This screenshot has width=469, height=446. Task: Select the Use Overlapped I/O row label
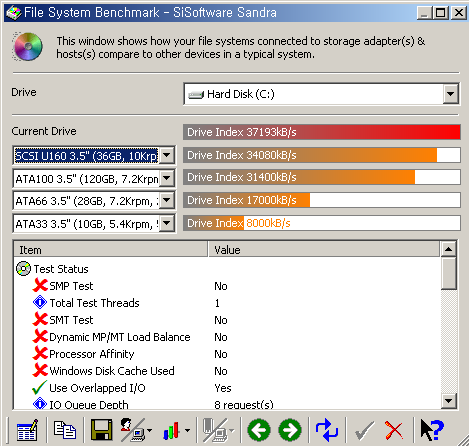coord(97,388)
